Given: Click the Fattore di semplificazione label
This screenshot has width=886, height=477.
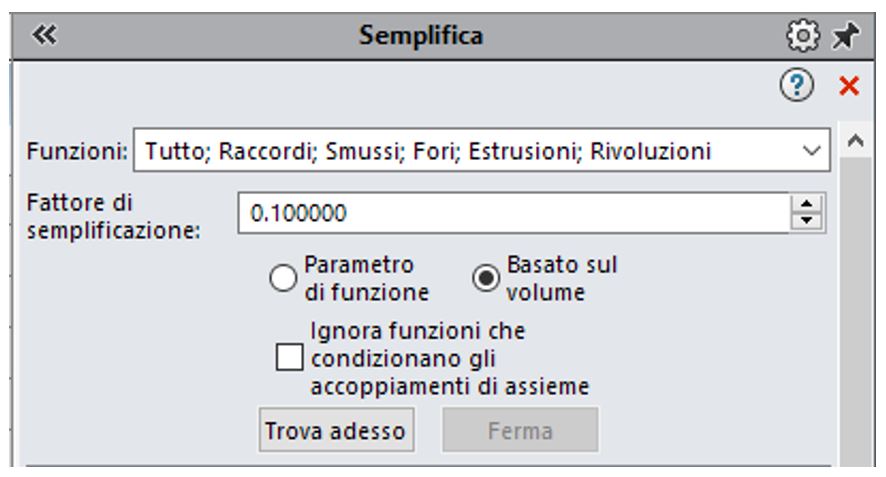Looking at the screenshot, I should [113, 216].
